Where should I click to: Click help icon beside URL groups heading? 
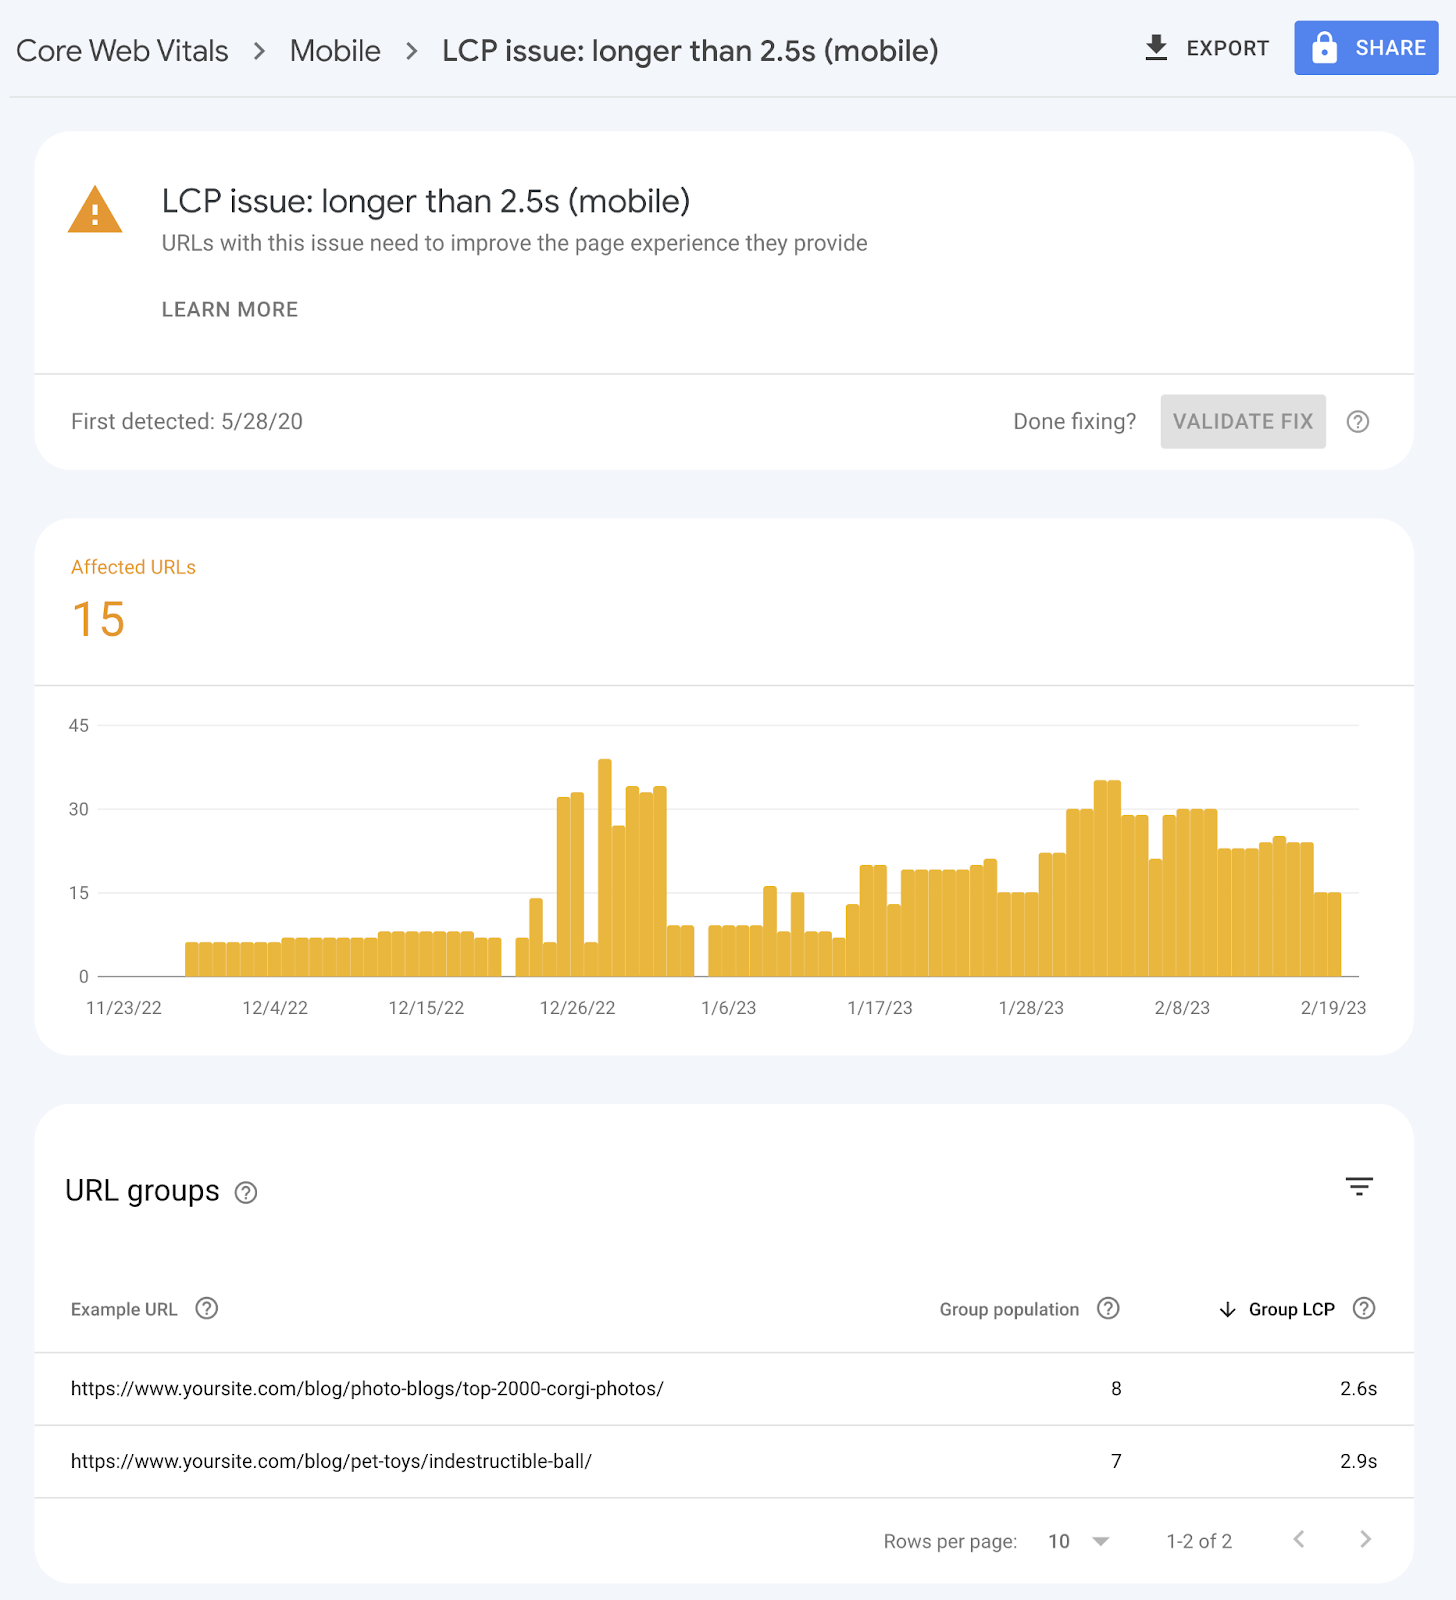(x=246, y=1192)
